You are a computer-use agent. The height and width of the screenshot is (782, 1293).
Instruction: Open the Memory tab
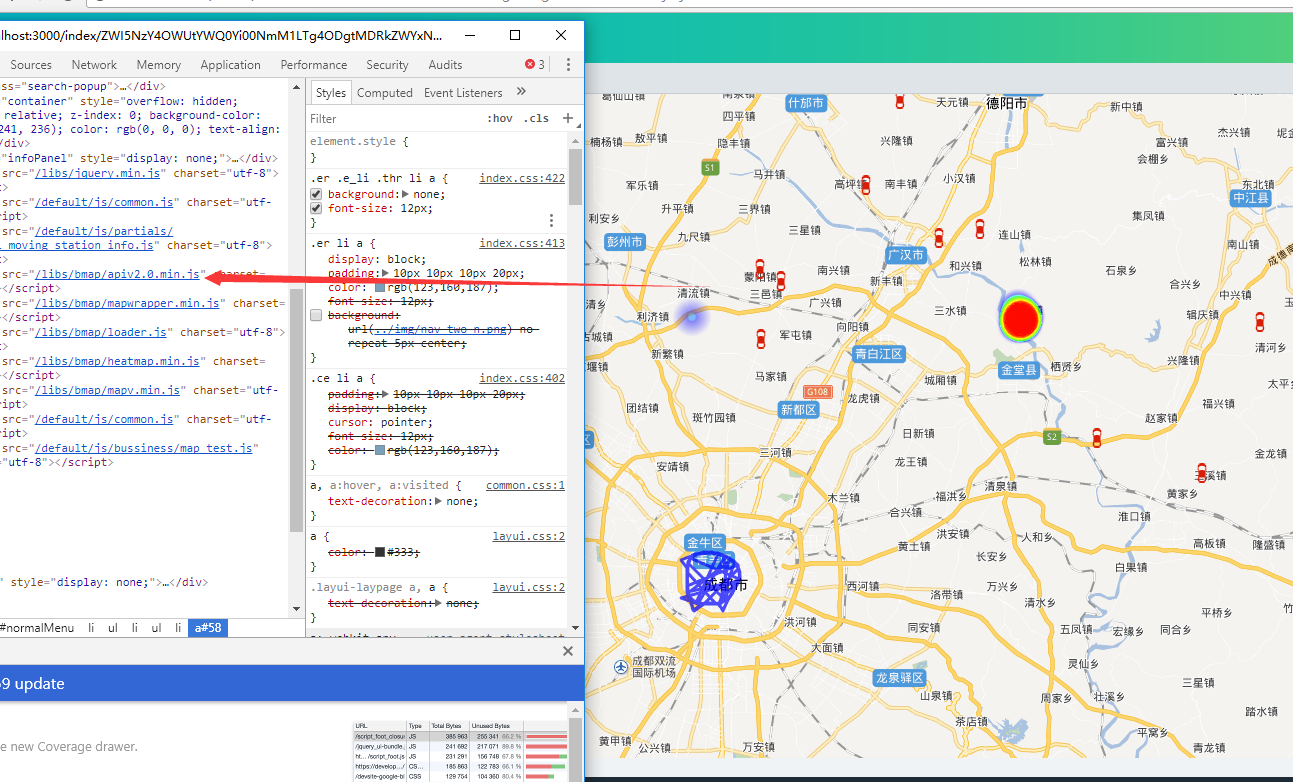pos(158,65)
